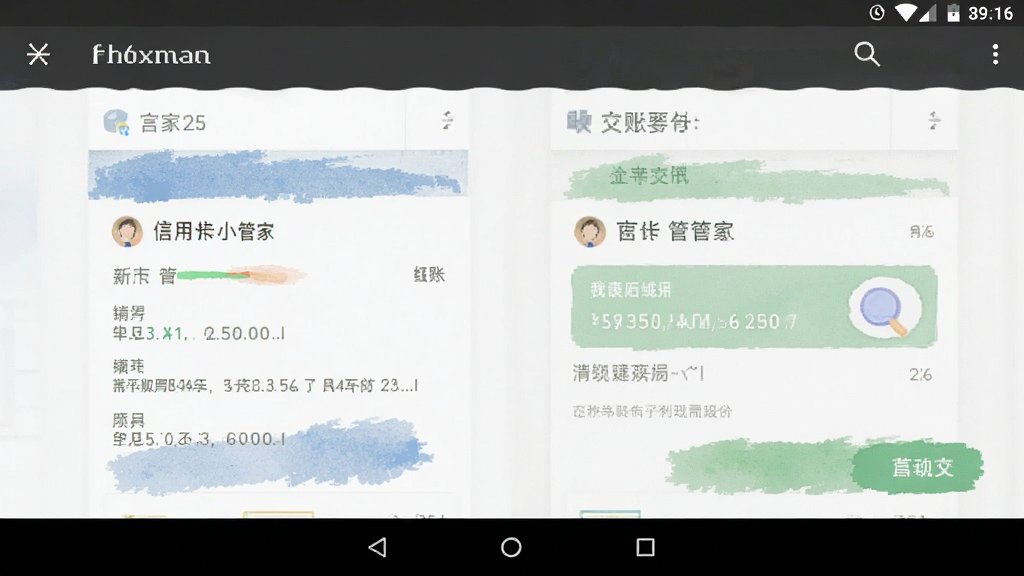
Task: Expand the right card using its header arrows
Action: click(935, 120)
